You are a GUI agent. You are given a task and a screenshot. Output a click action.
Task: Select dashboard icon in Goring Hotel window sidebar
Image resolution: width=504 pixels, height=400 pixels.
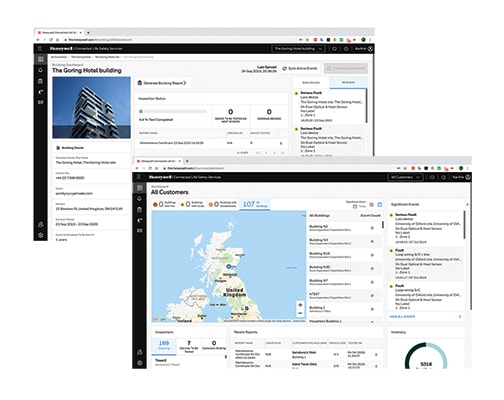coord(41,59)
